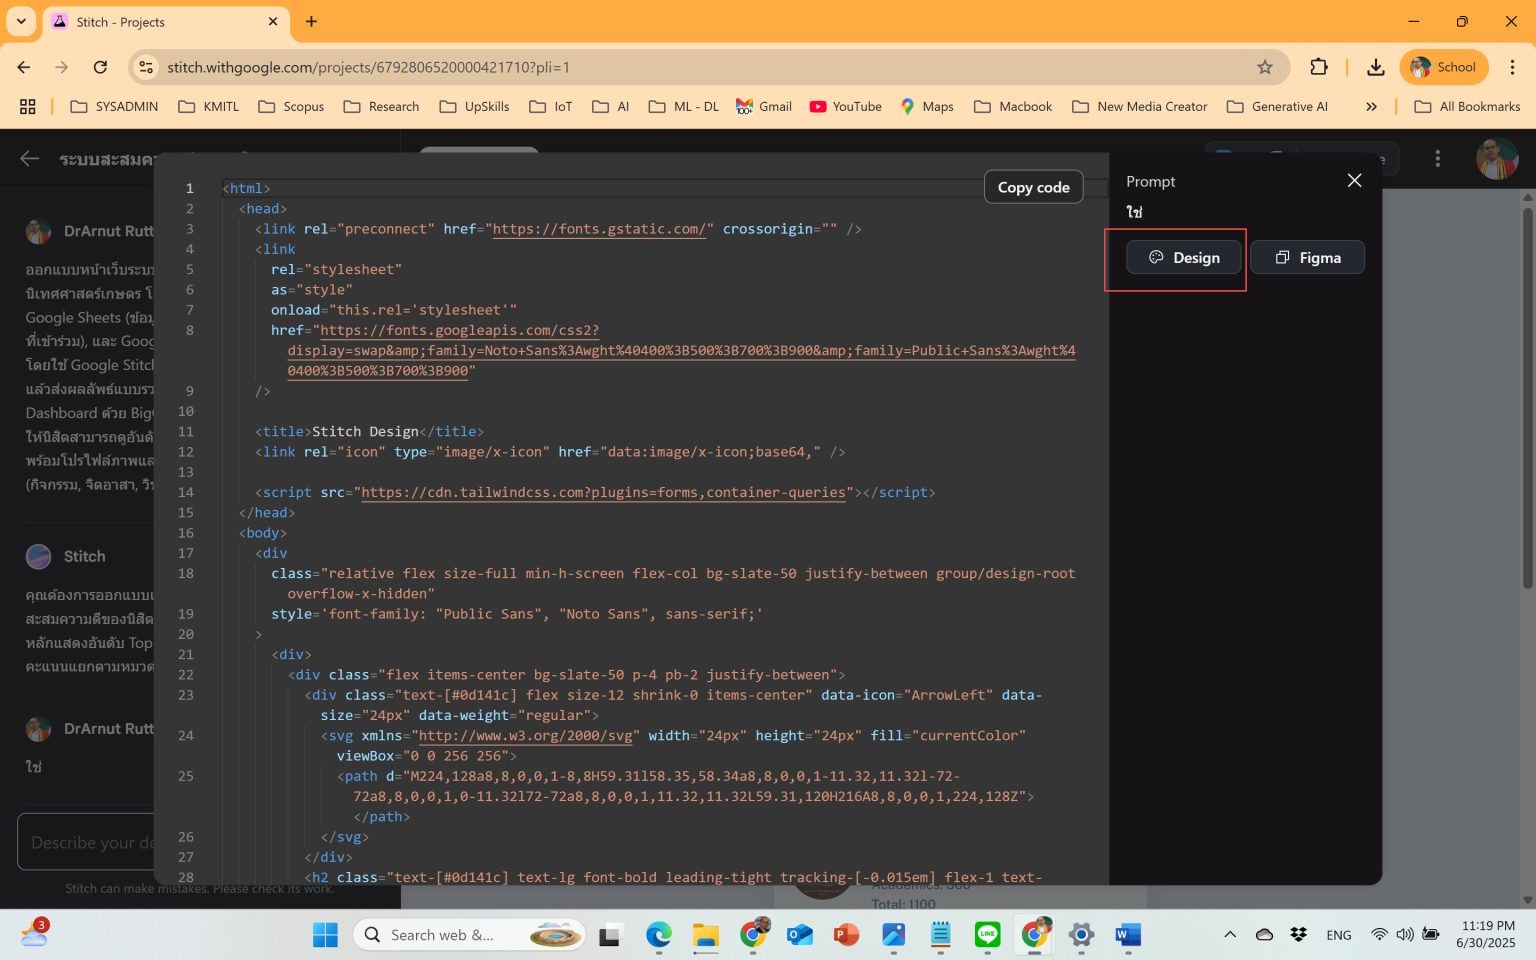Click the Copy code button

click(x=1033, y=187)
